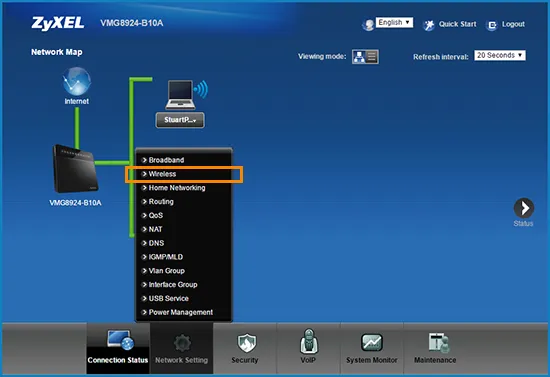Click the wireless laptop client icon
Viewport: 550px width, 377px height.
click(x=187, y=95)
